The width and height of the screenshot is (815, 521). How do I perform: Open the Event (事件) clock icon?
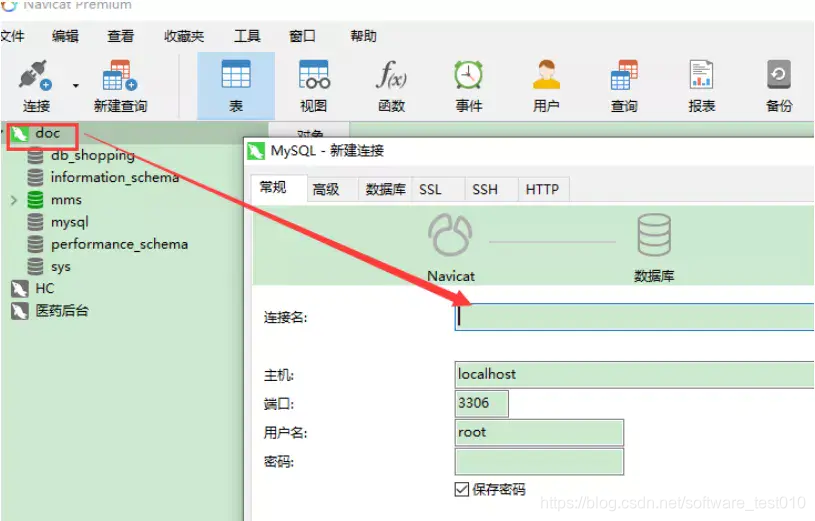pyautogui.click(x=469, y=74)
